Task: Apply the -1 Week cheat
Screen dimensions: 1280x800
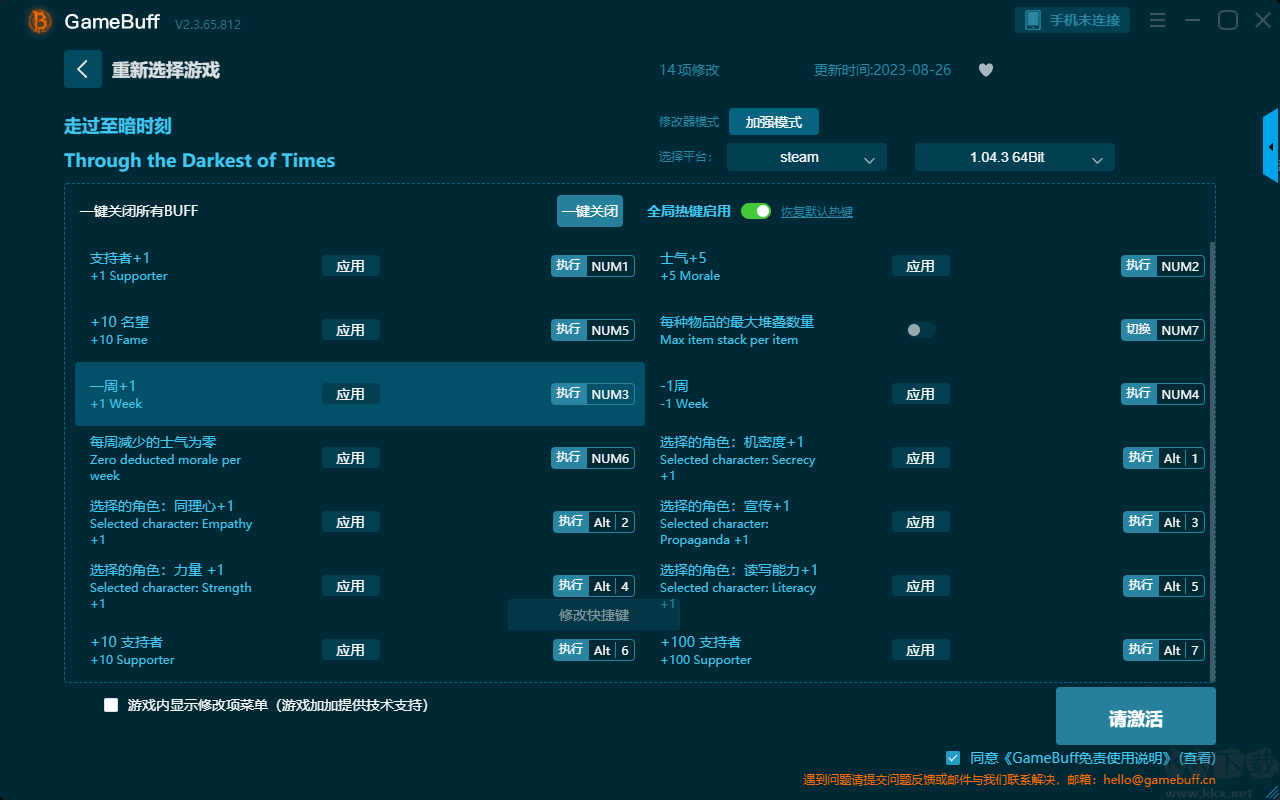Action: [x=921, y=394]
